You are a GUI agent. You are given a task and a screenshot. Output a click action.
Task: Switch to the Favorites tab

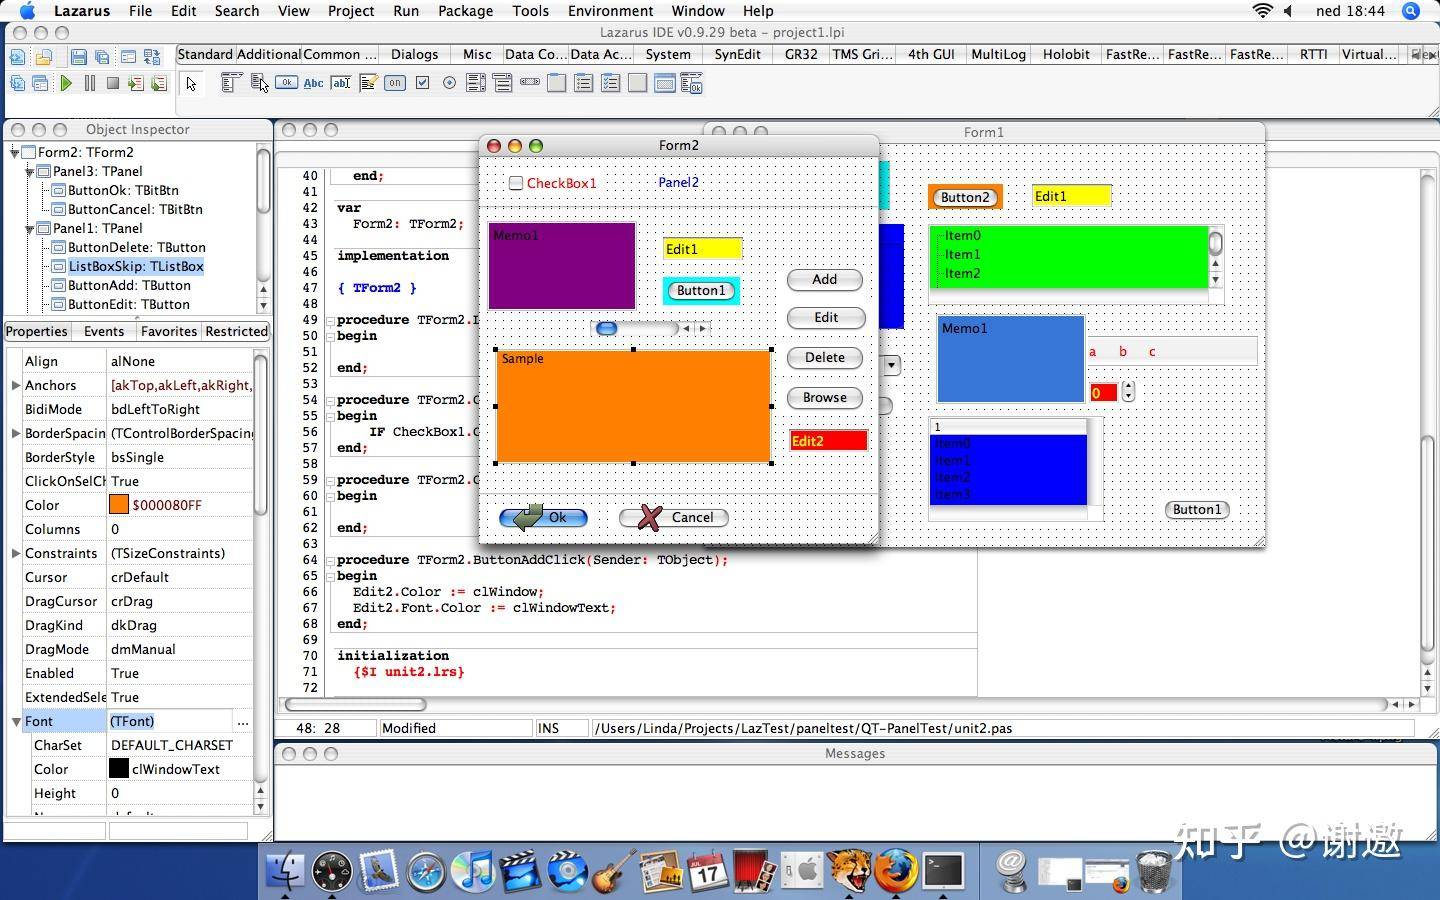point(169,331)
